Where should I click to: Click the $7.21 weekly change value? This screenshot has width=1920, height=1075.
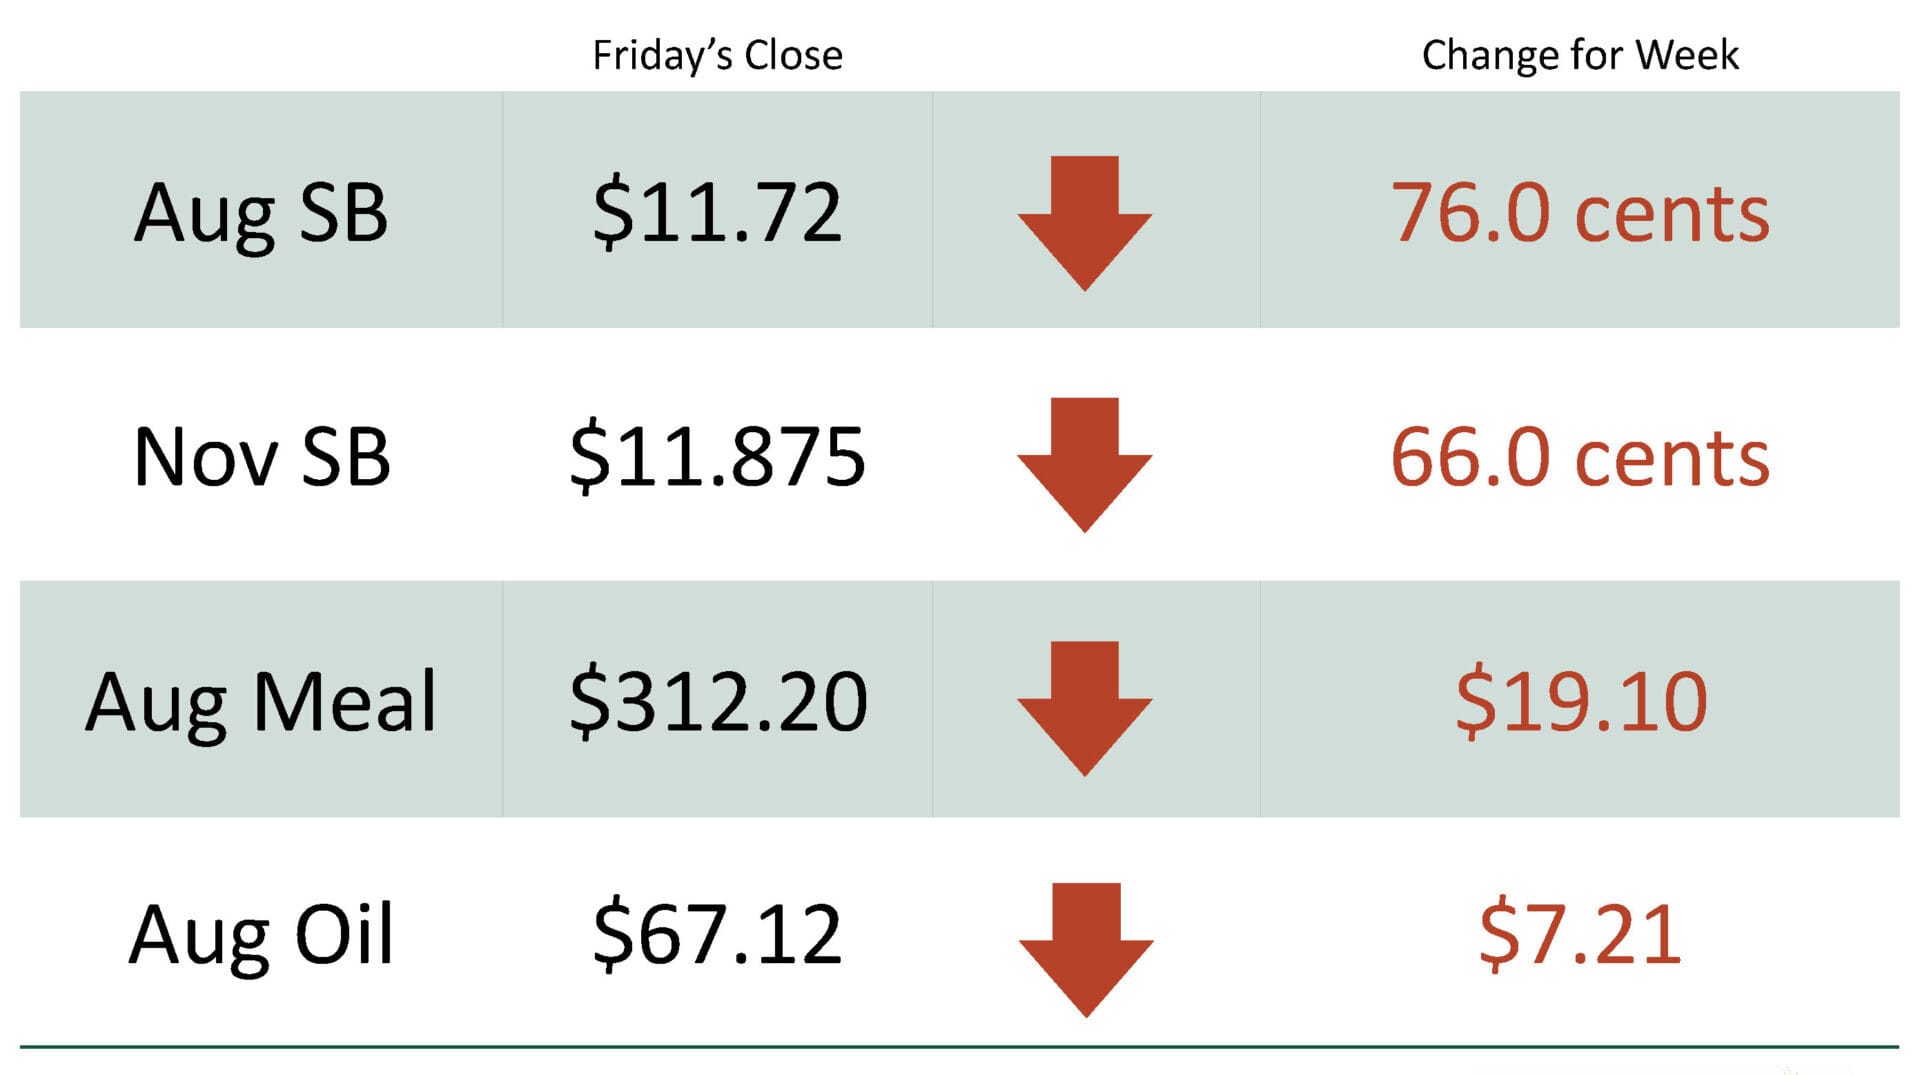pos(1580,935)
